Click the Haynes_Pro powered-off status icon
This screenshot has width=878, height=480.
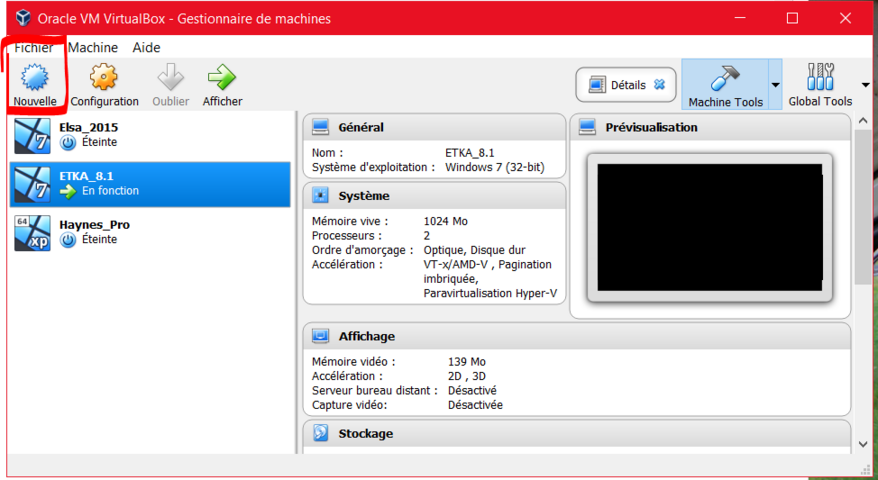point(68,240)
